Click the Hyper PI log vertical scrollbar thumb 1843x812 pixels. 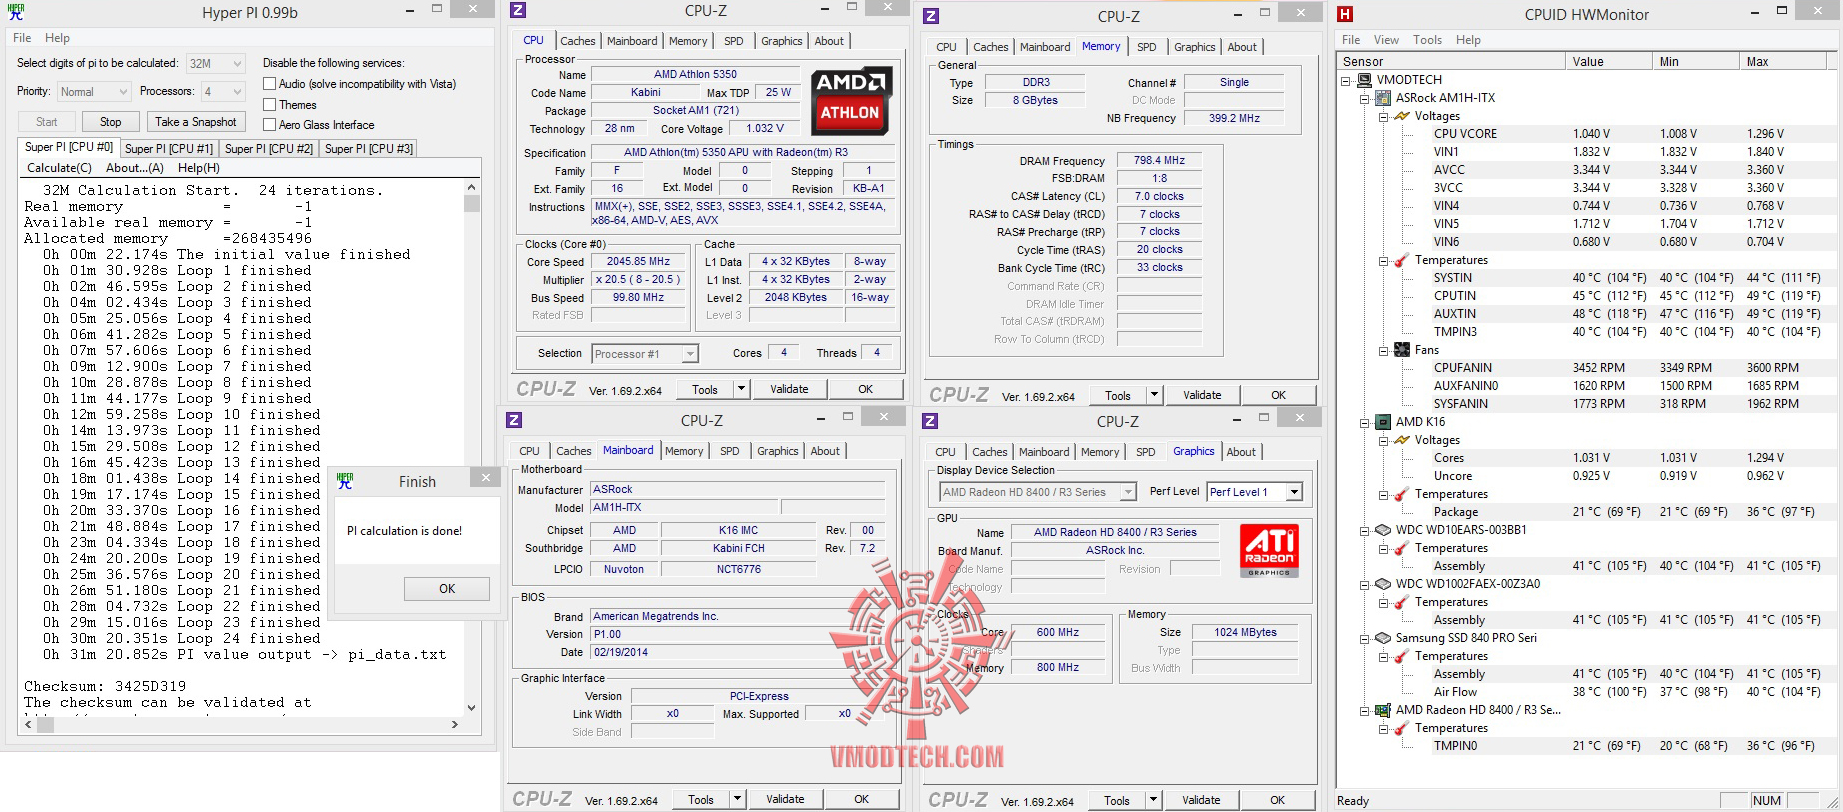pos(472,203)
